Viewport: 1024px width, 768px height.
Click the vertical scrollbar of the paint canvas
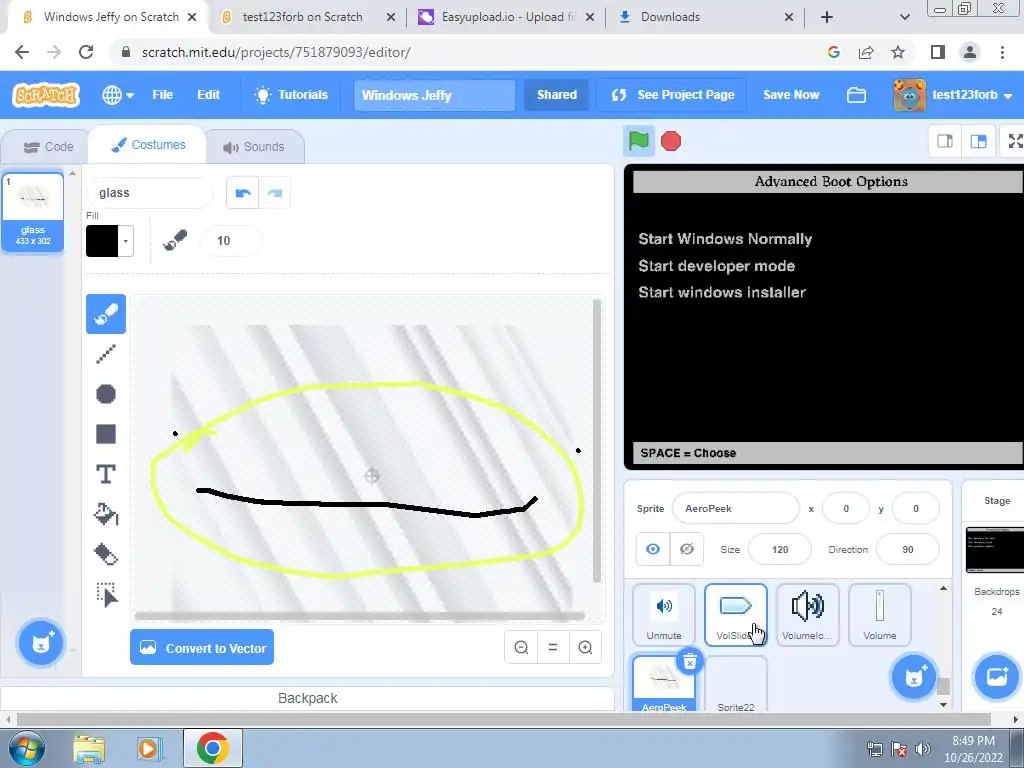click(x=596, y=440)
